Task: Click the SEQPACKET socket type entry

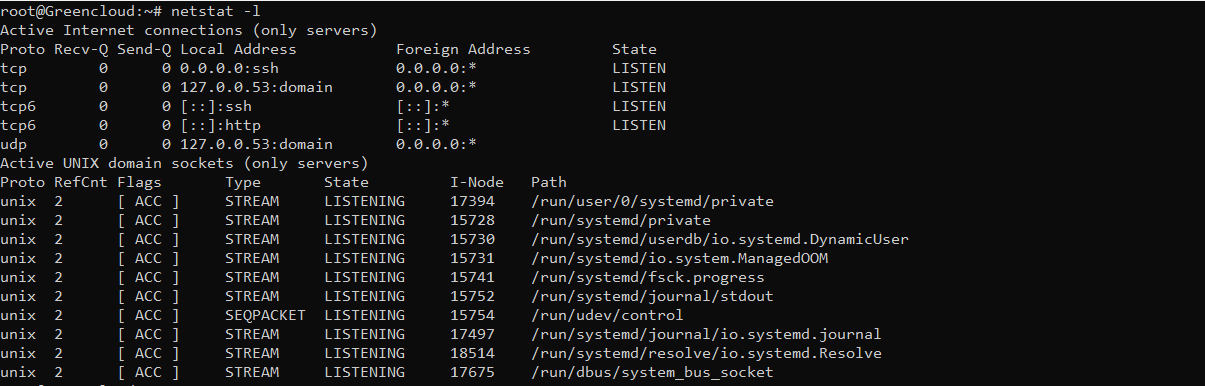Action: click(x=265, y=315)
